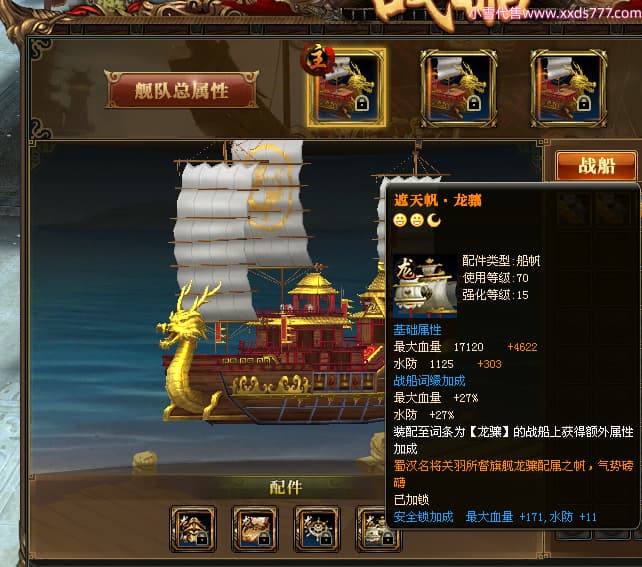Image resolution: width=642 pixels, height=567 pixels.
Task: Select the third dragon warship slot
Action: [x=568, y=88]
